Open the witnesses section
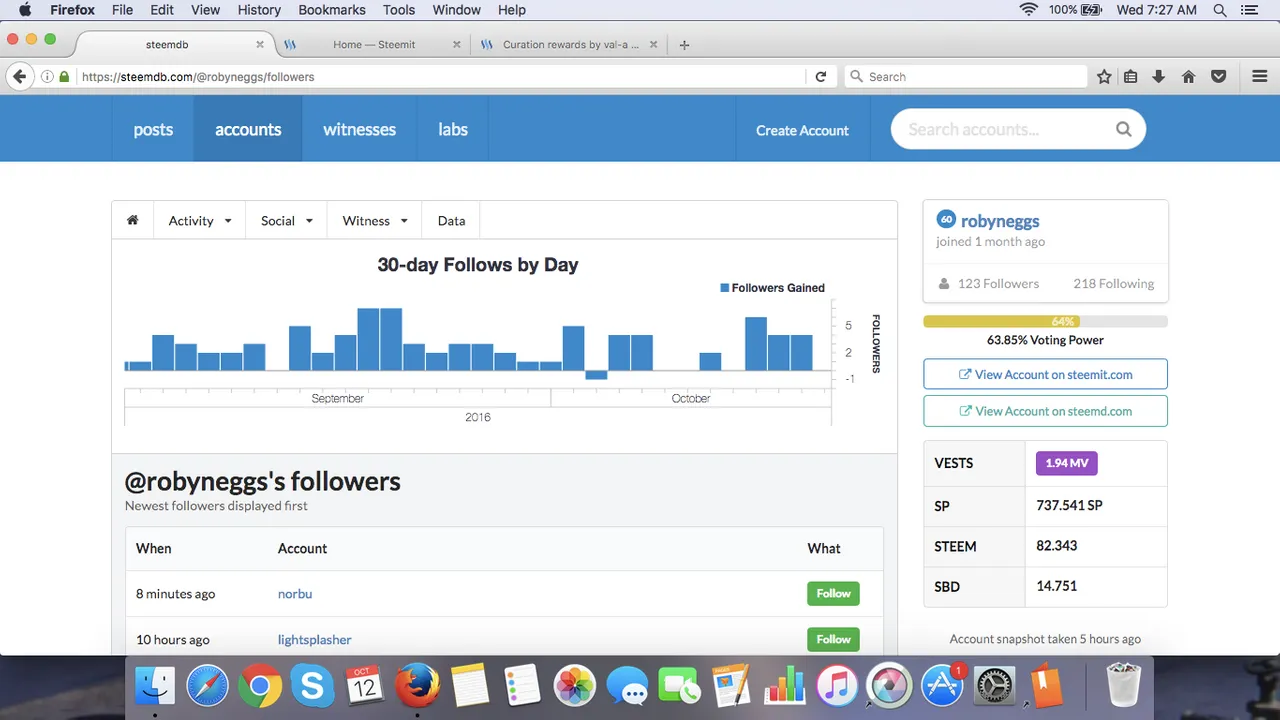Image resolution: width=1280 pixels, height=720 pixels. click(x=359, y=129)
